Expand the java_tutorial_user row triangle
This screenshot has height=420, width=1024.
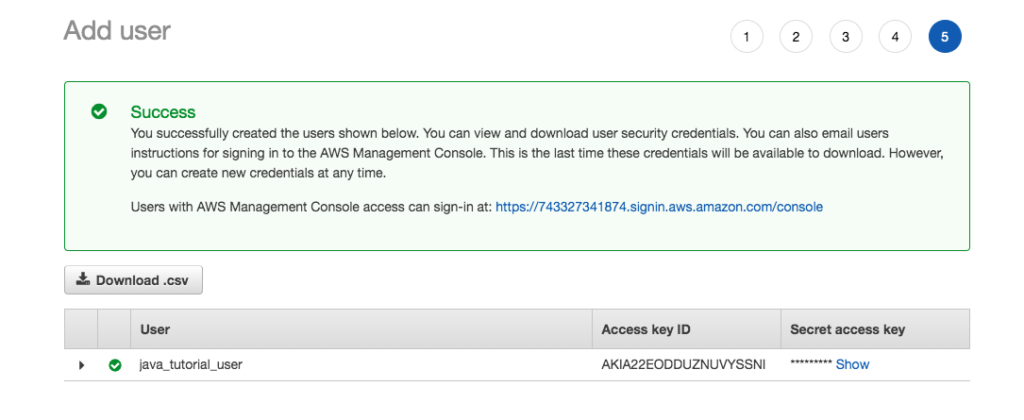[81, 365]
